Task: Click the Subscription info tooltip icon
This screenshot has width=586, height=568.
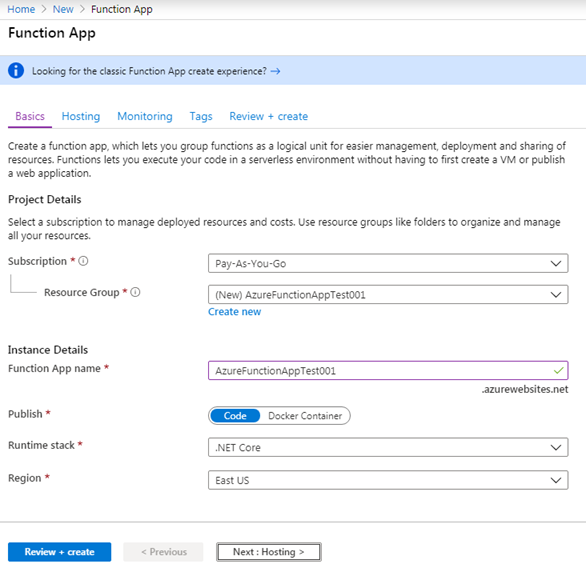Action: coord(83,261)
